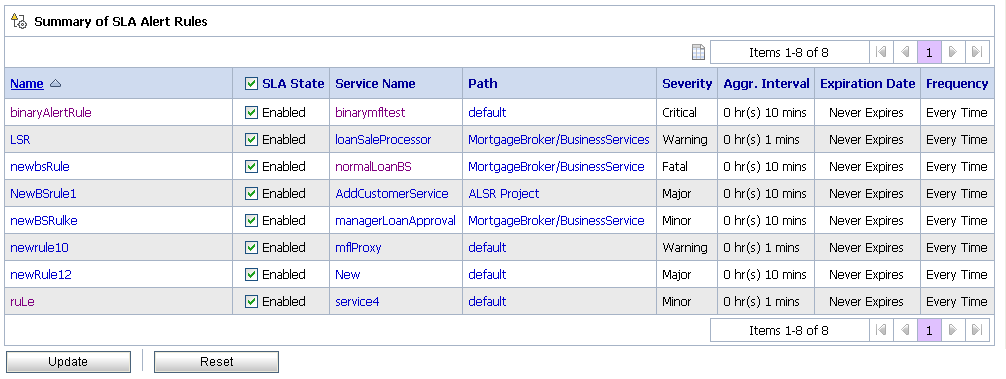Open the AddCustomerService service link
Screen dimensions: 1006x379
coord(392,193)
